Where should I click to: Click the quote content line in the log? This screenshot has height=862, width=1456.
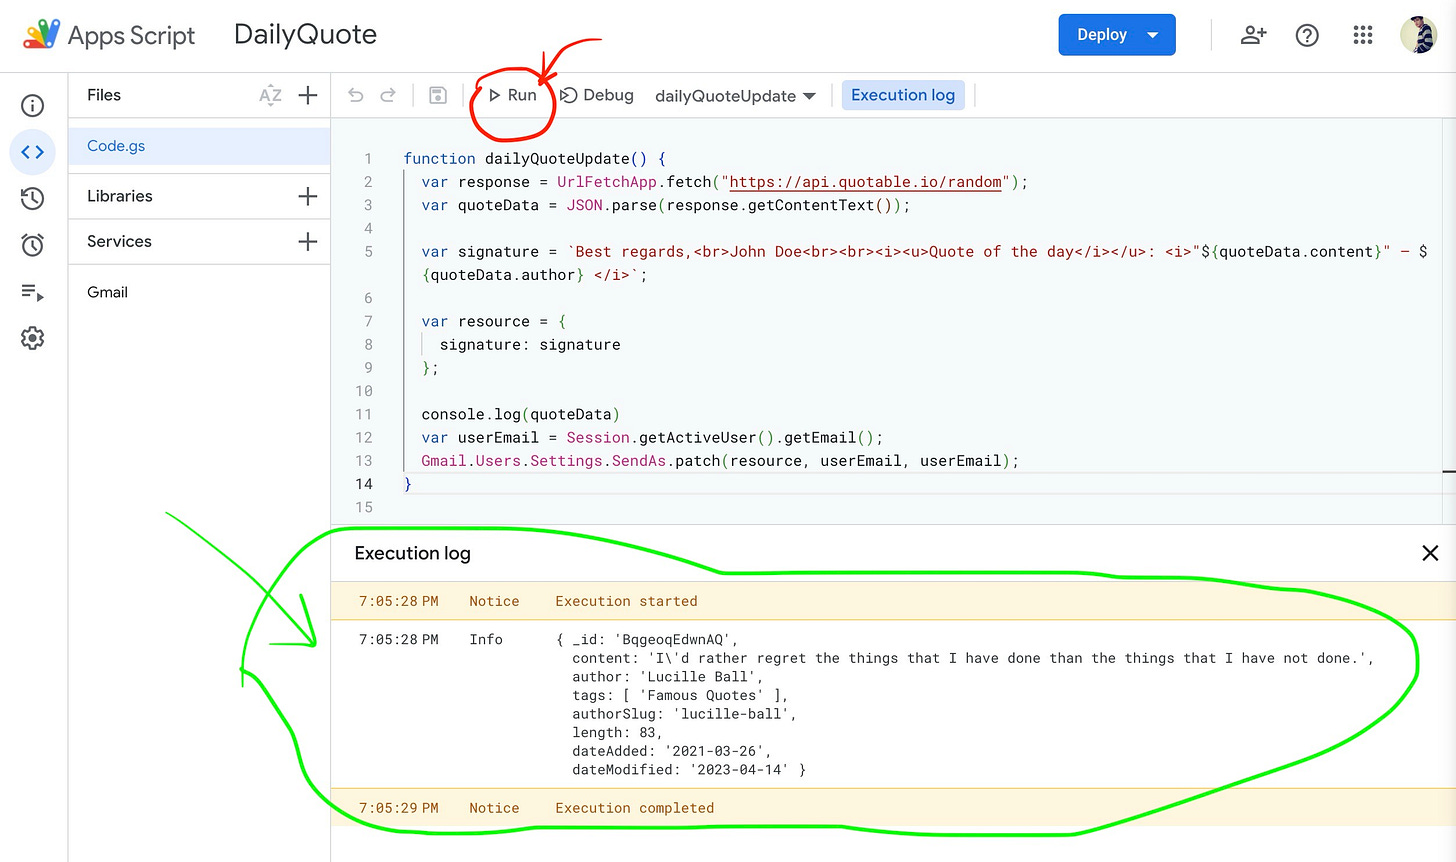click(x=973, y=659)
